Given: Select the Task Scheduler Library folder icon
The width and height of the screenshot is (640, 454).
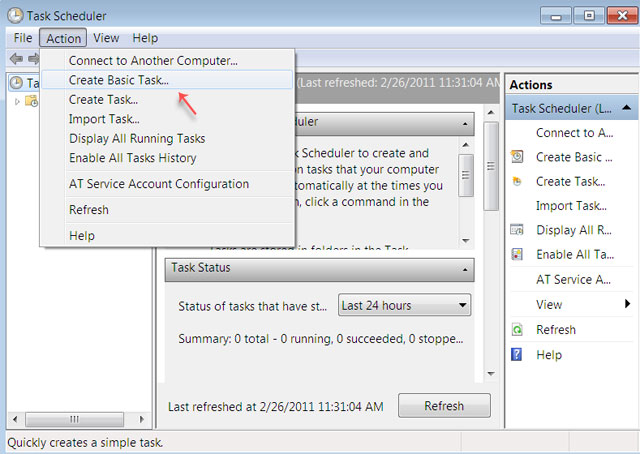Looking at the screenshot, I should [31, 100].
